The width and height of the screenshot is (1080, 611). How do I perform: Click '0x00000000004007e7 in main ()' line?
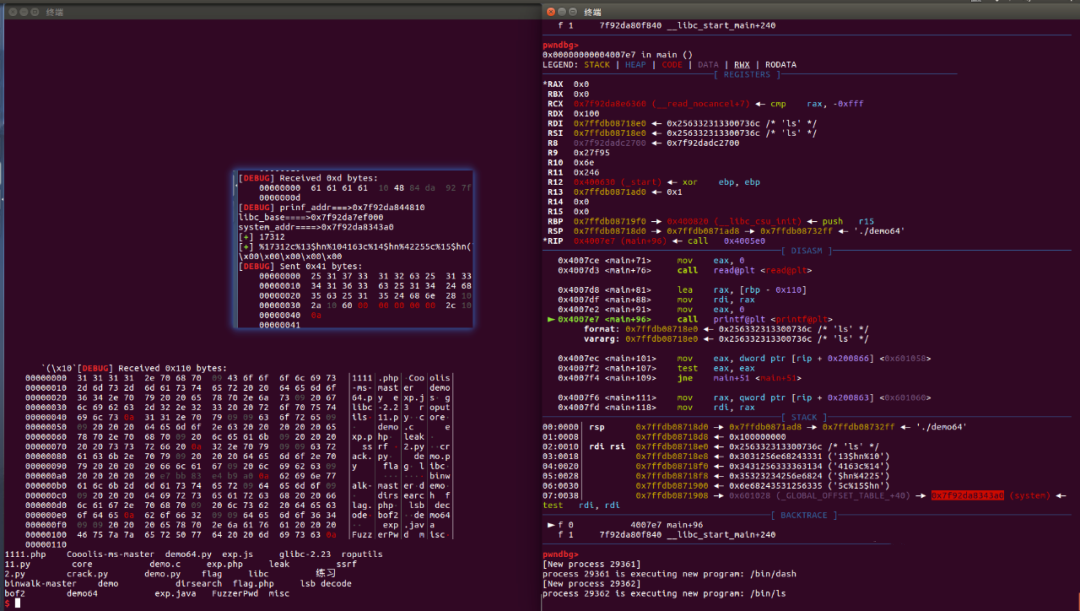617,55
